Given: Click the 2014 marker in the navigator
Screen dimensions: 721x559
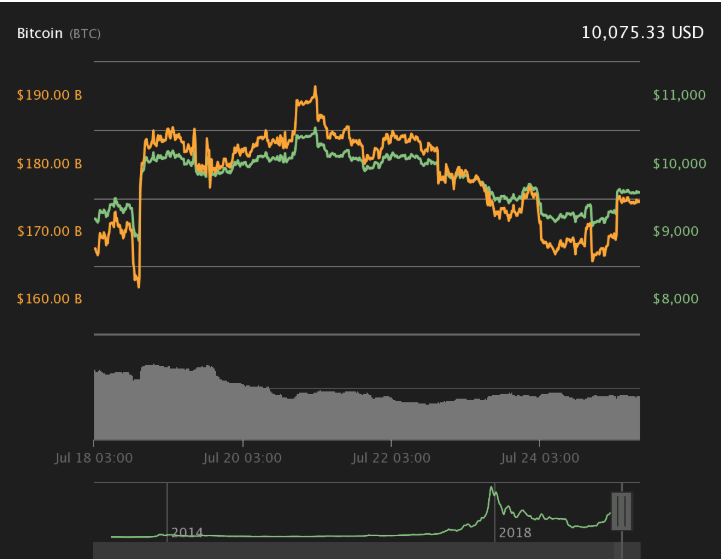Looking at the screenshot, I should [x=186, y=532].
